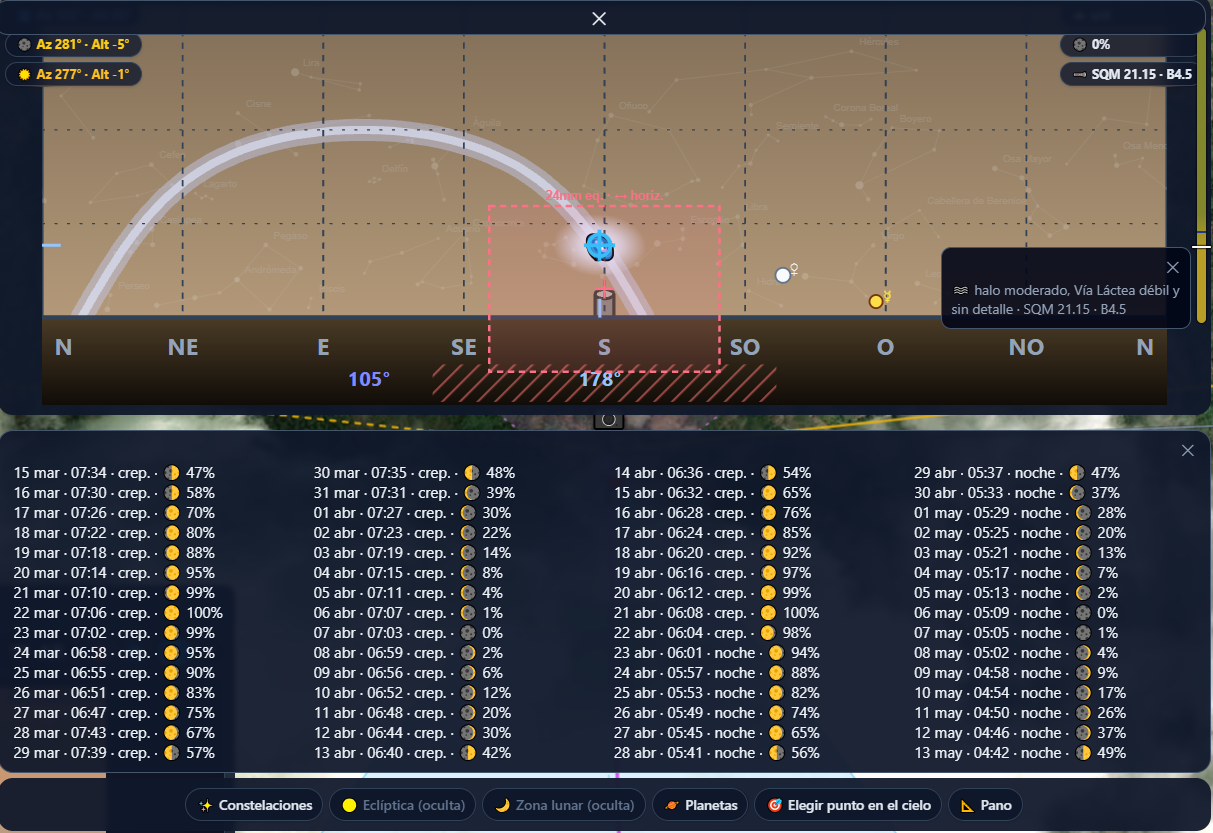Click the yellow Mercury planet marker
The width and height of the screenshot is (1213, 833).
click(876, 301)
